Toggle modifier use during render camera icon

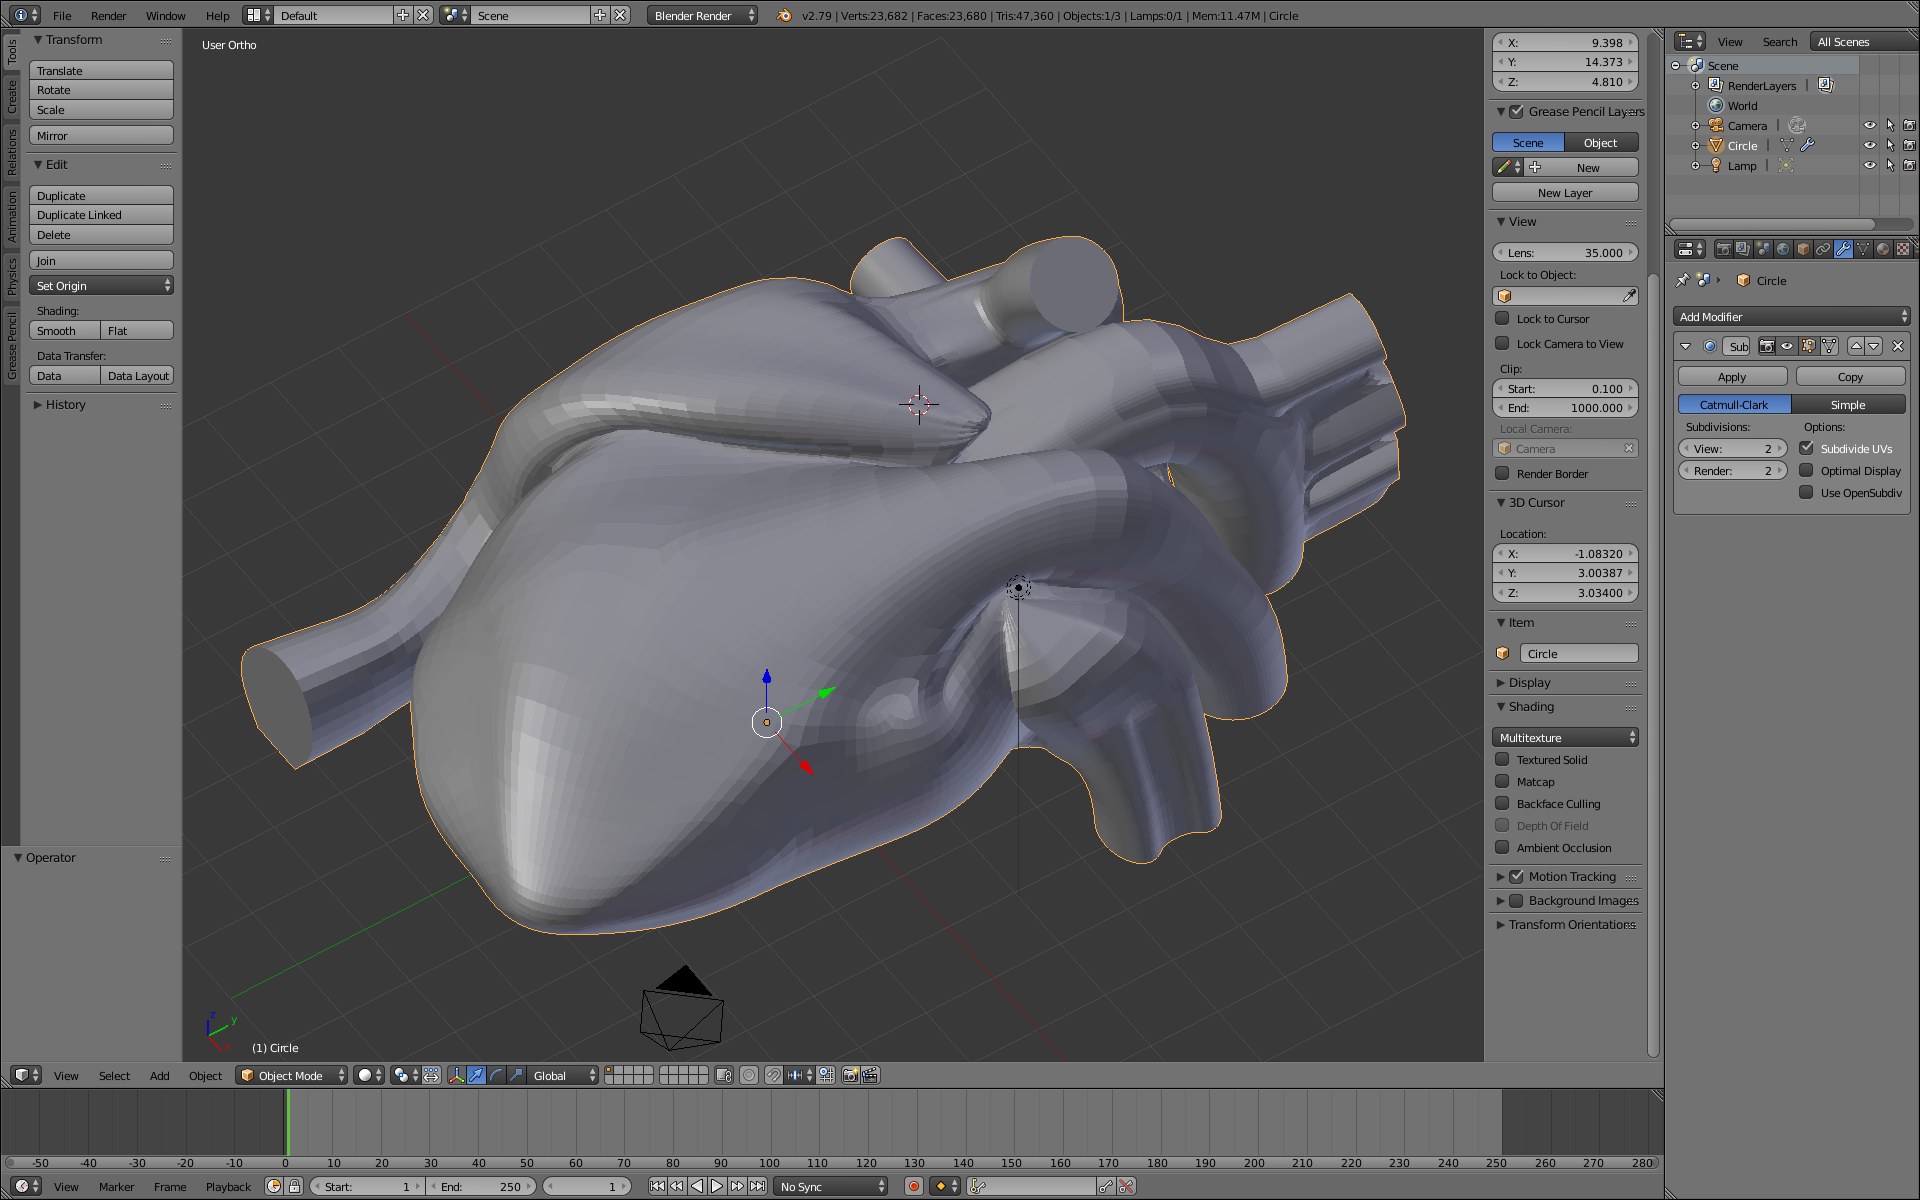point(1767,346)
